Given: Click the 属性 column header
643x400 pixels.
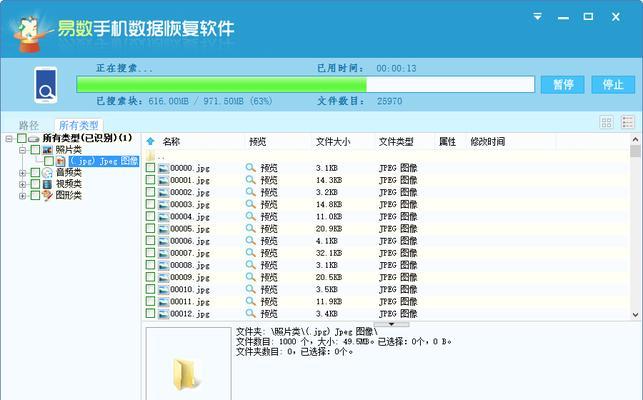Looking at the screenshot, I should click(x=447, y=142).
